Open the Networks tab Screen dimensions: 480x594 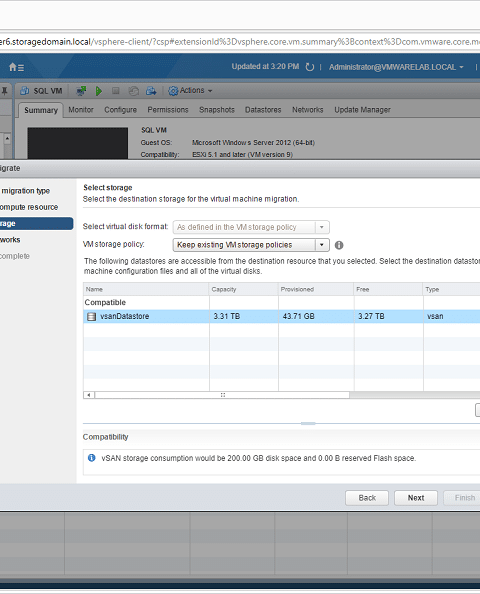click(308, 110)
